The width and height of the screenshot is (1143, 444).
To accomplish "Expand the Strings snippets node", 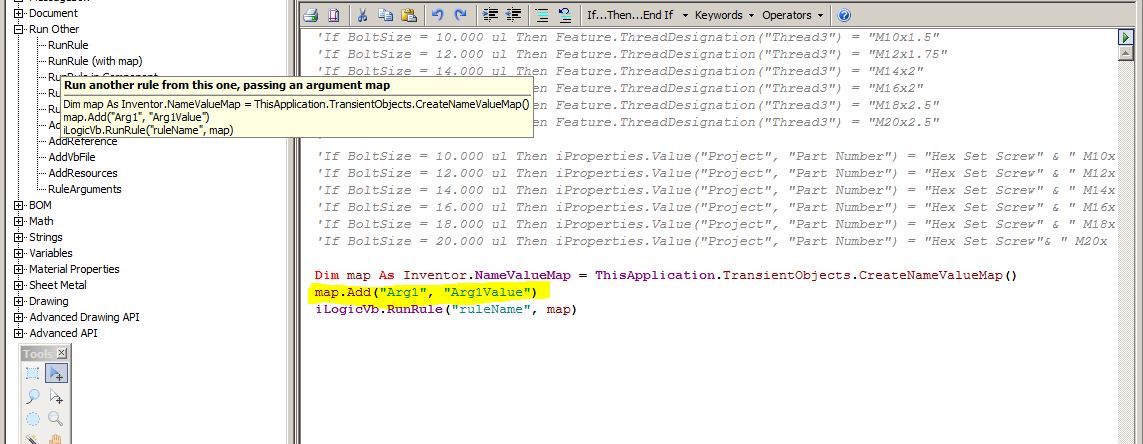I will coord(19,237).
